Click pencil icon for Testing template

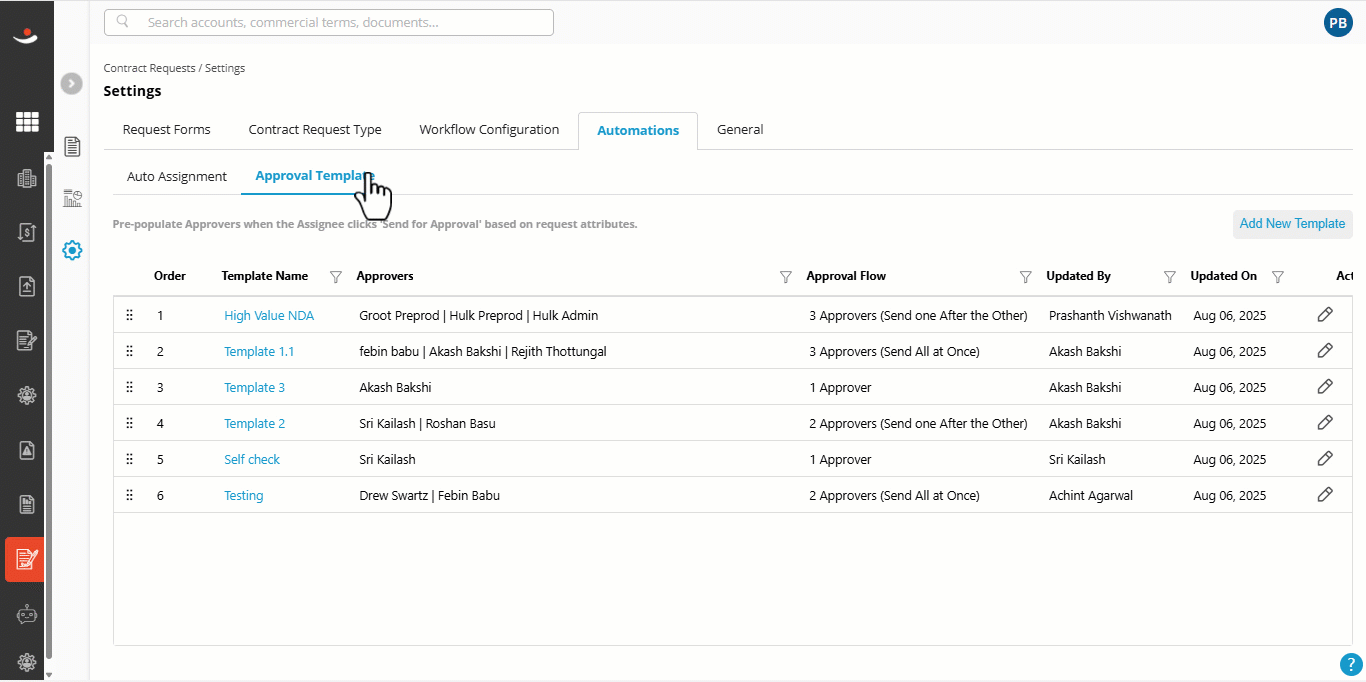pos(1325,495)
